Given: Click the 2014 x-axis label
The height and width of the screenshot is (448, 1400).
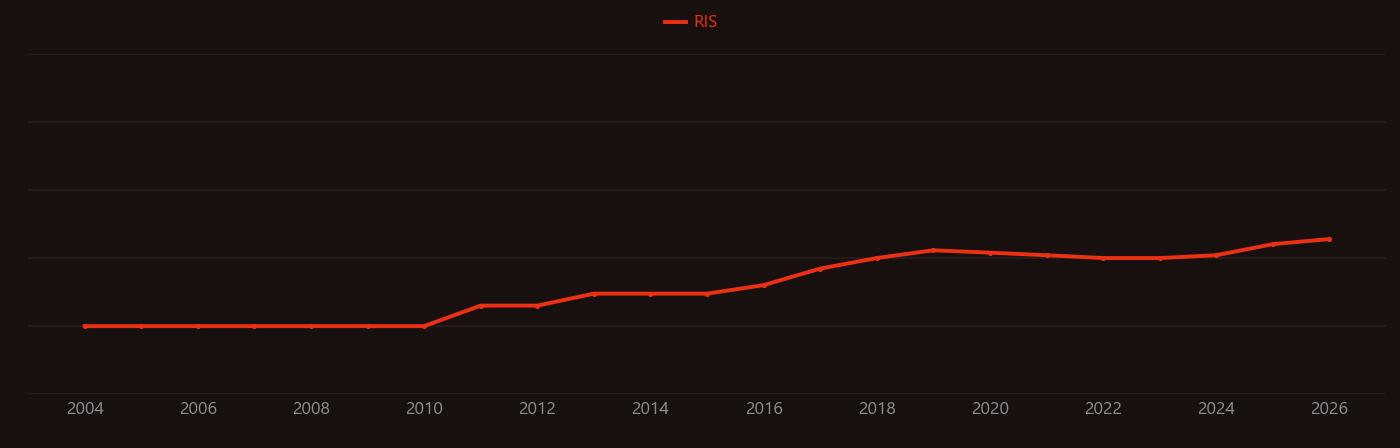Looking at the screenshot, I should click(x=650, y=409).
